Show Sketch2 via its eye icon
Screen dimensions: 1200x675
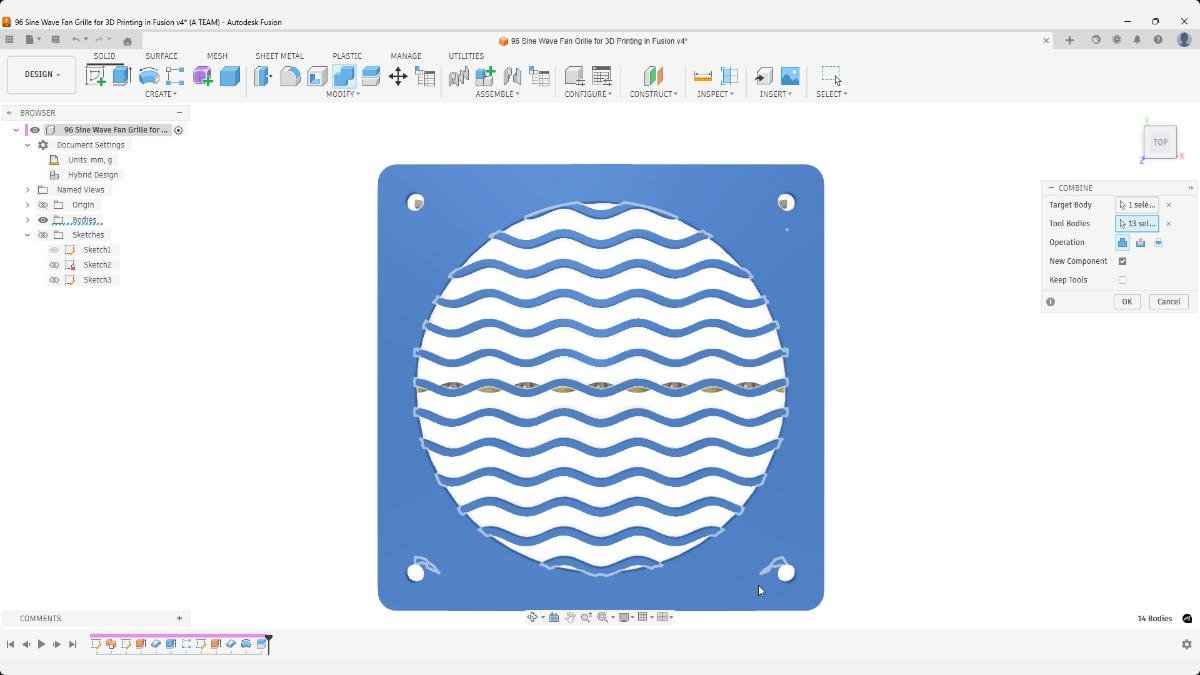tap(55, 265)
